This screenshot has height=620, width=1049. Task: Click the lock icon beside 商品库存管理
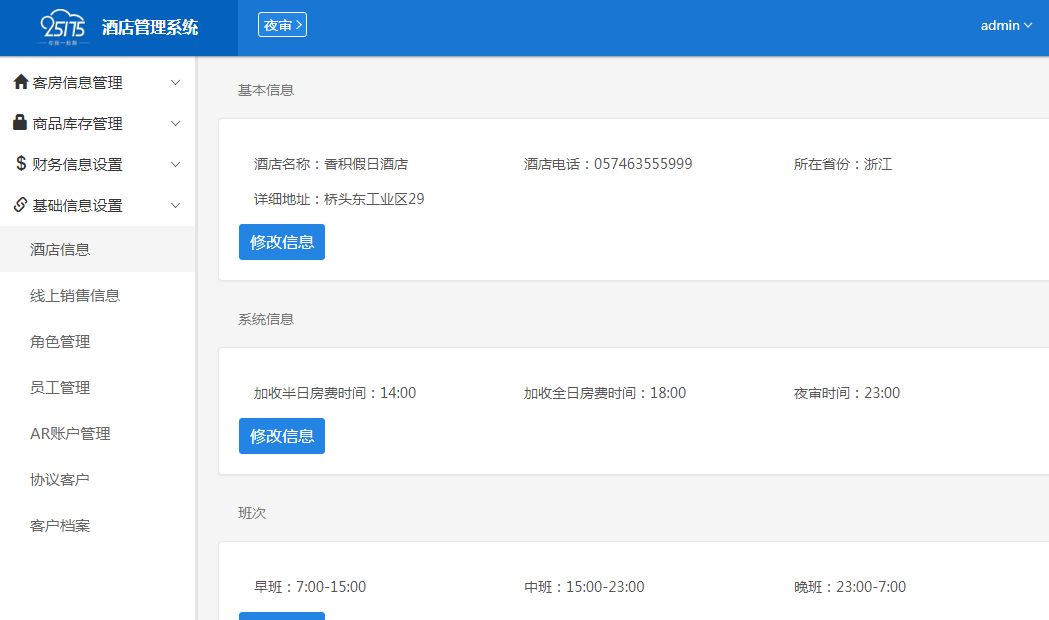(20, 122)
